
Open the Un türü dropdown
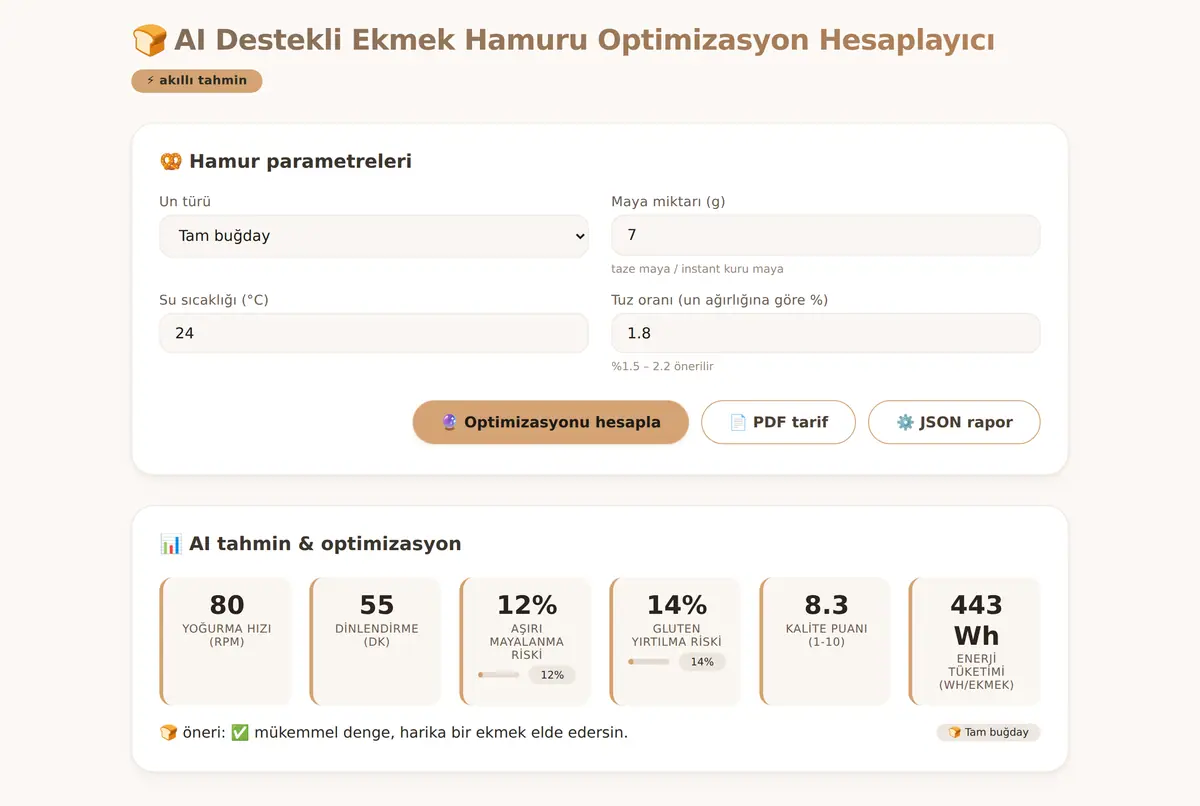click(x=374, y=236)
